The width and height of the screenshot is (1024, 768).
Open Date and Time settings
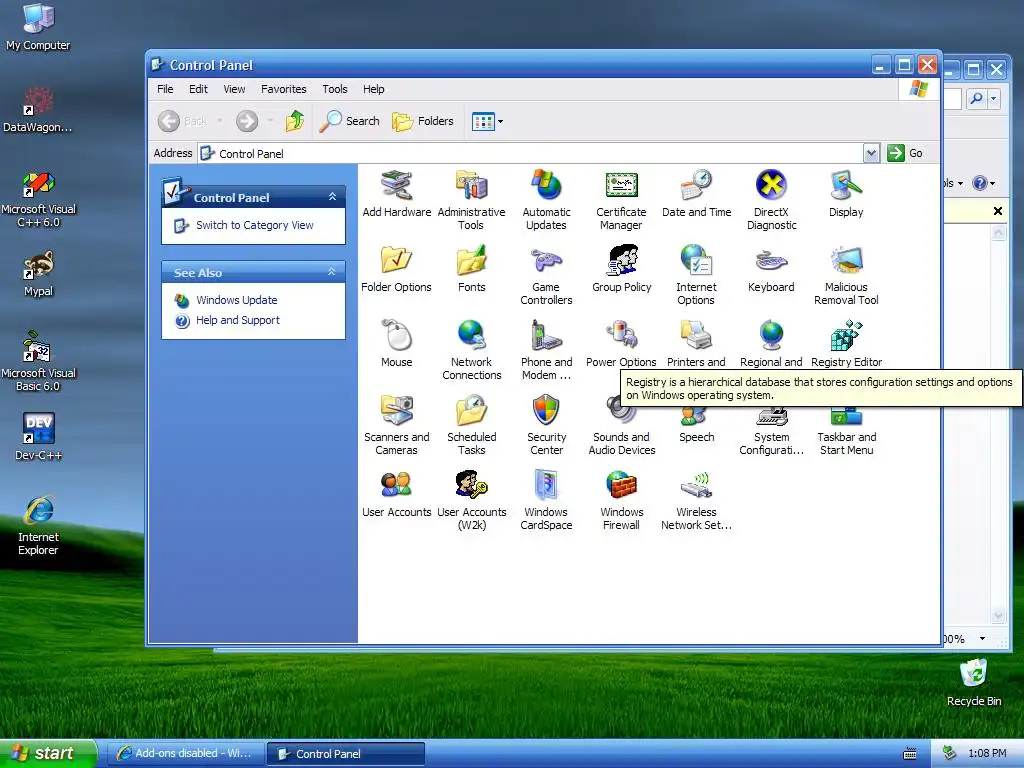696,194
